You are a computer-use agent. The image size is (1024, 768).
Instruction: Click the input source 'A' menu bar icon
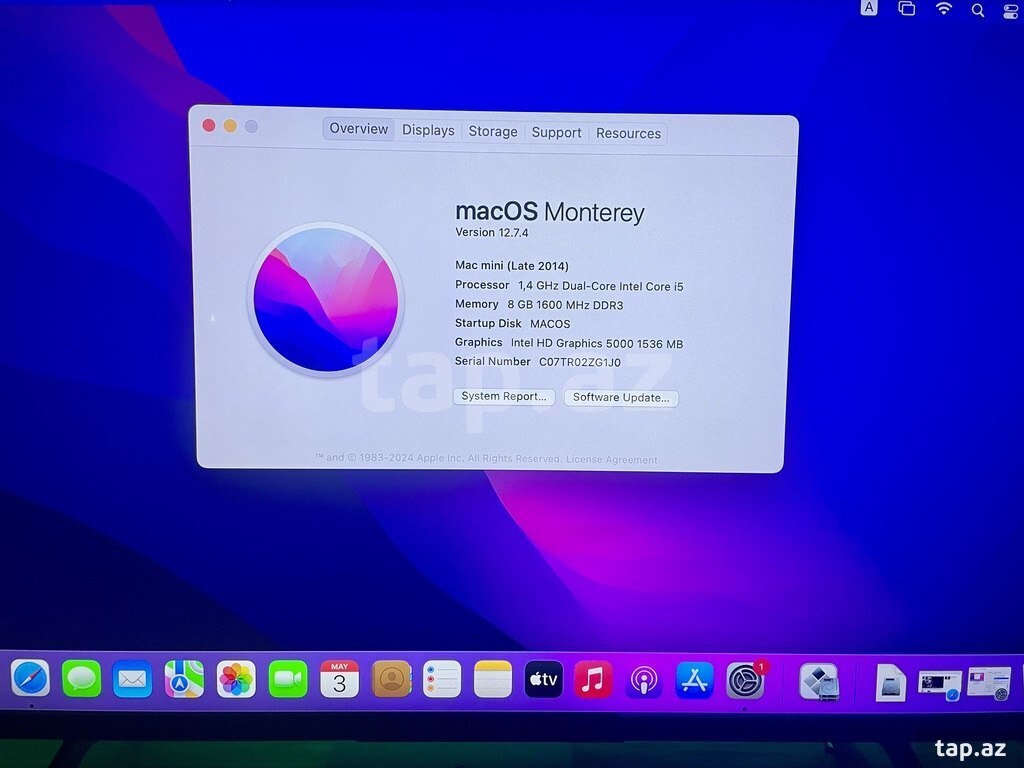[869, 7]
